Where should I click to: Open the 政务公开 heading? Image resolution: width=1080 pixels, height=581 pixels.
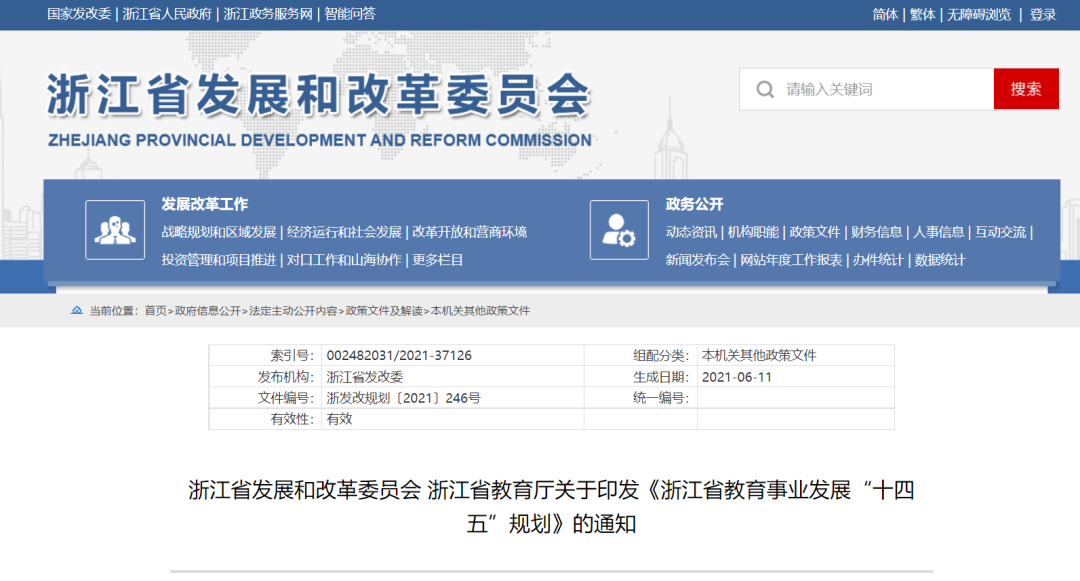694,204
